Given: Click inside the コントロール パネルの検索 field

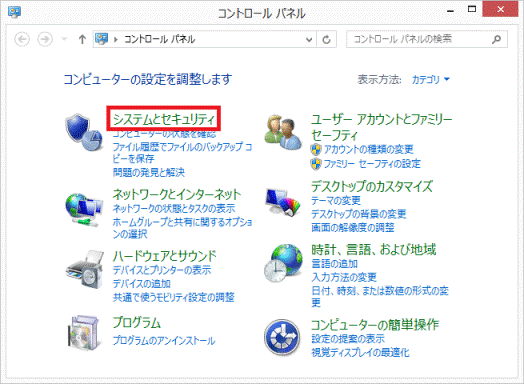Looking at the screenshot, I should [x=427, y=39].
